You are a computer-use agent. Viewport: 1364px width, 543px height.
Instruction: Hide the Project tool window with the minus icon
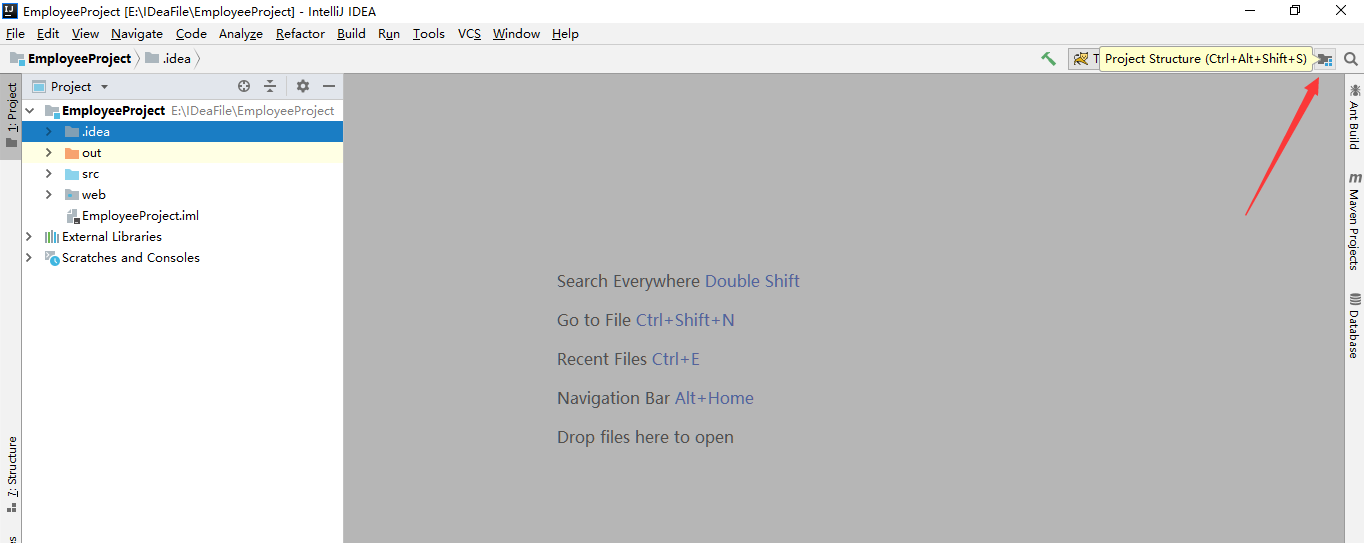pos(329,87)
